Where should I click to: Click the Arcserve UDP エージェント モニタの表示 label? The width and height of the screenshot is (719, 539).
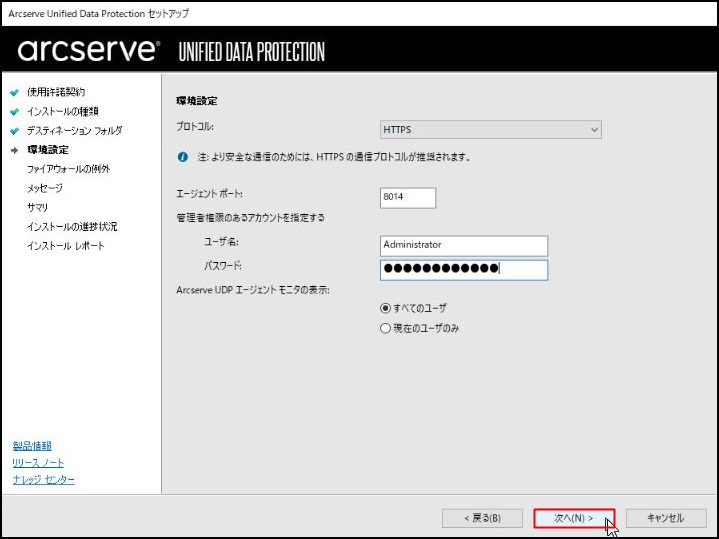[x=253, y=290]
